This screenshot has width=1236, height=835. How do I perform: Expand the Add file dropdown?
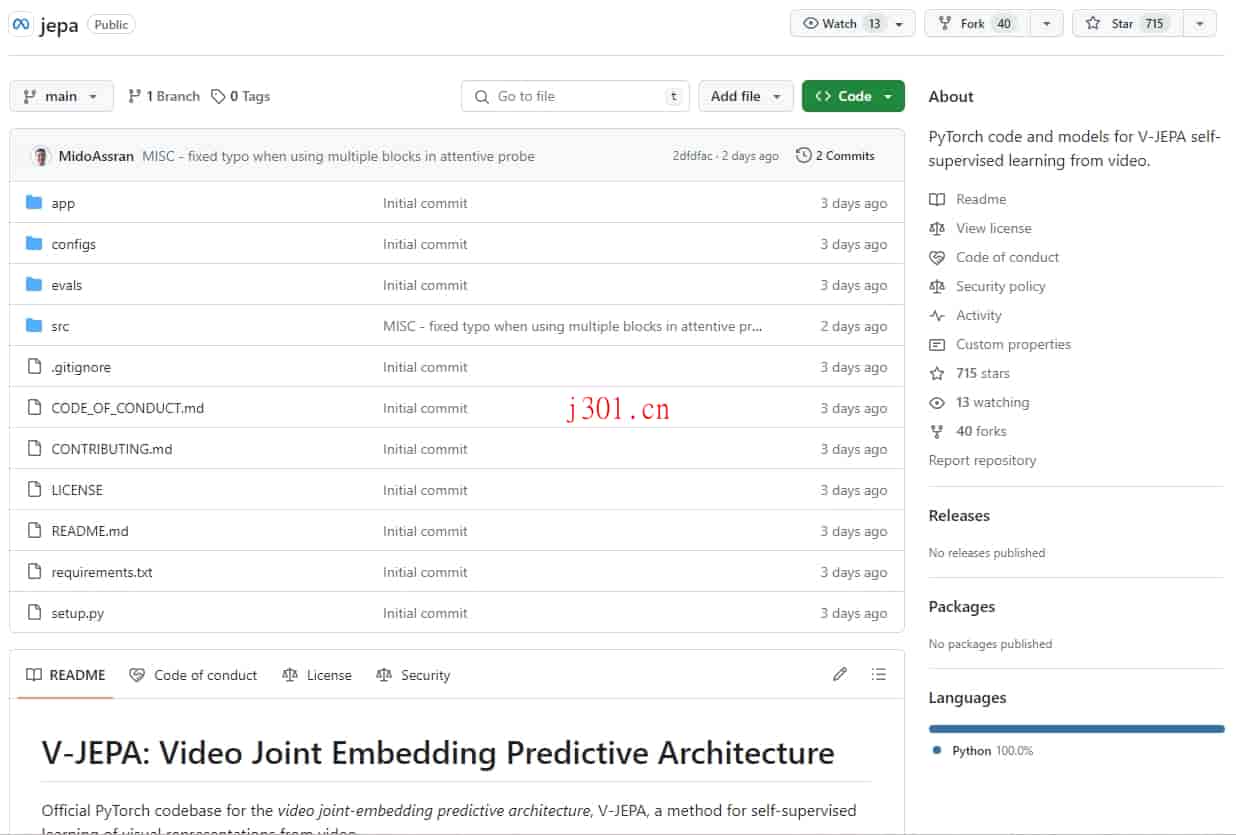tap(746, 96)
